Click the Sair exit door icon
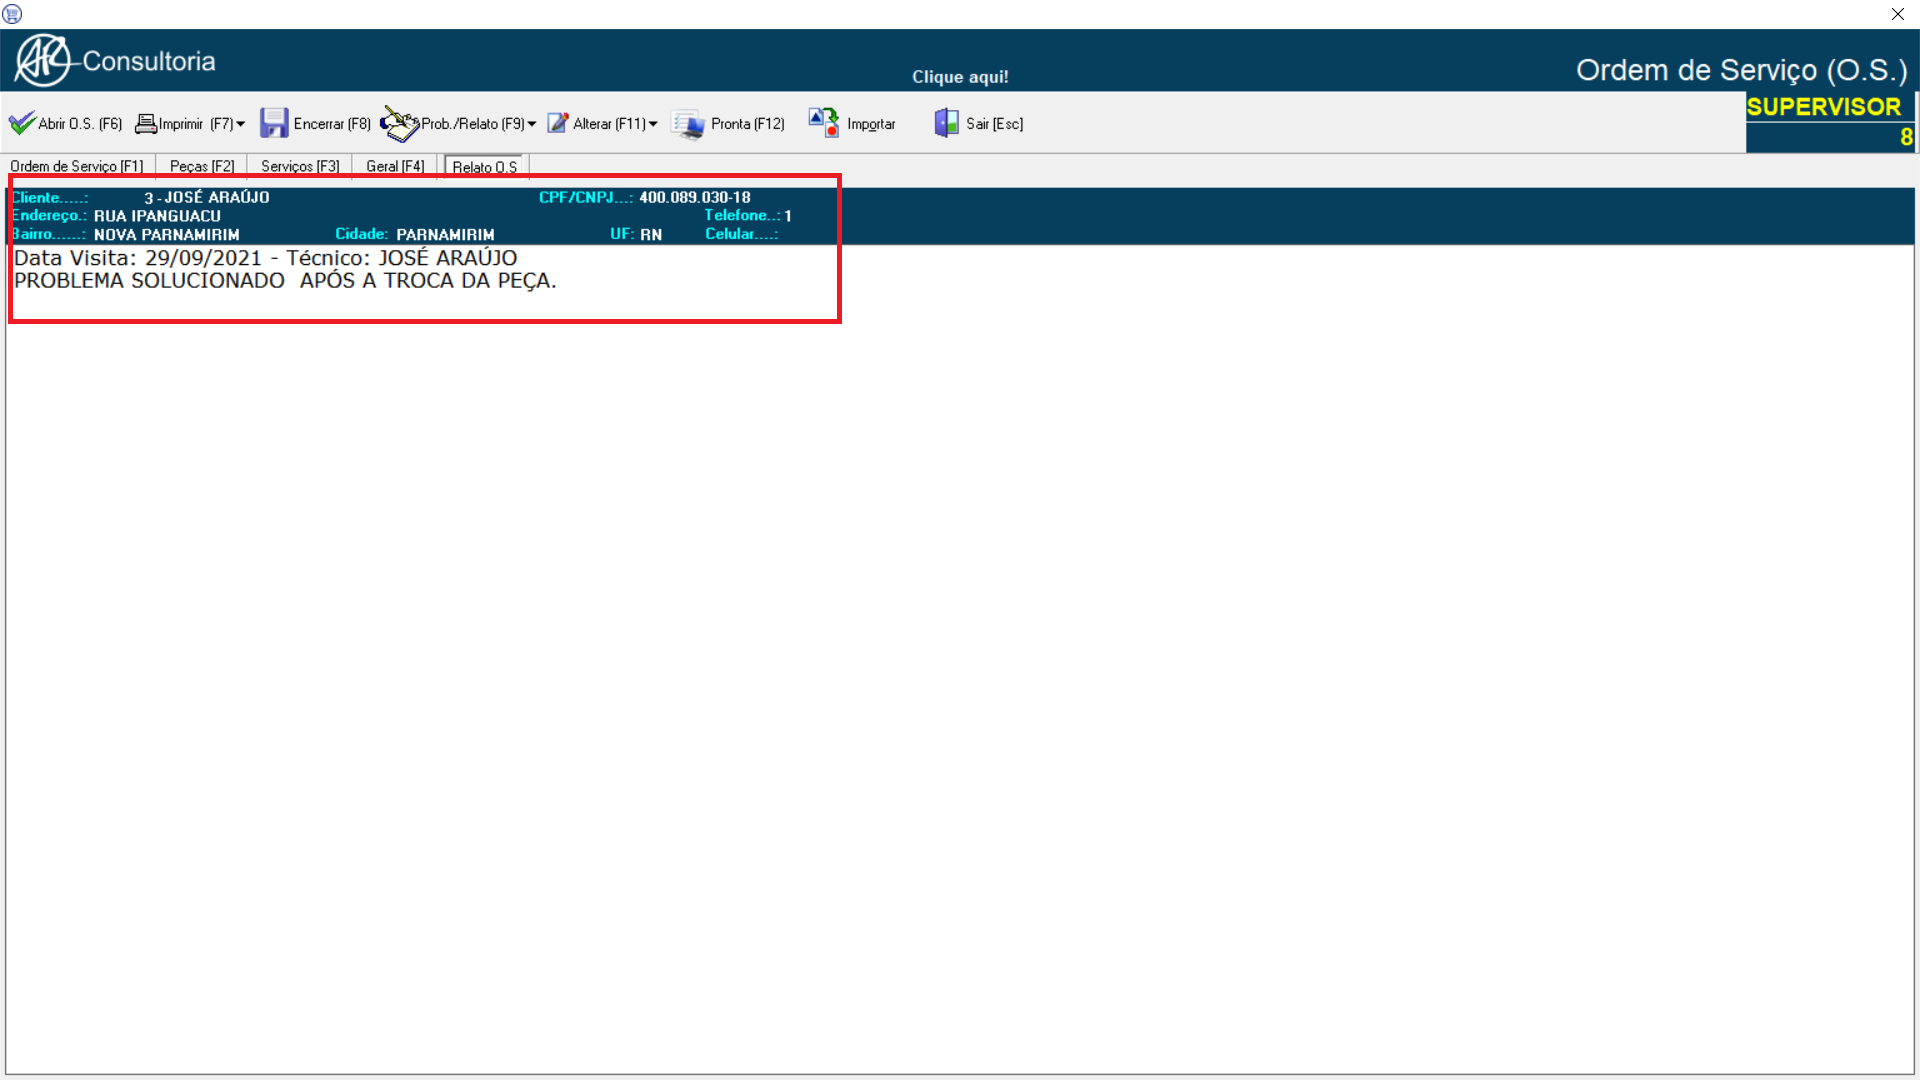Image resolution: width=1920 pixels, height=1080 pixels. (x=946, y=123)
